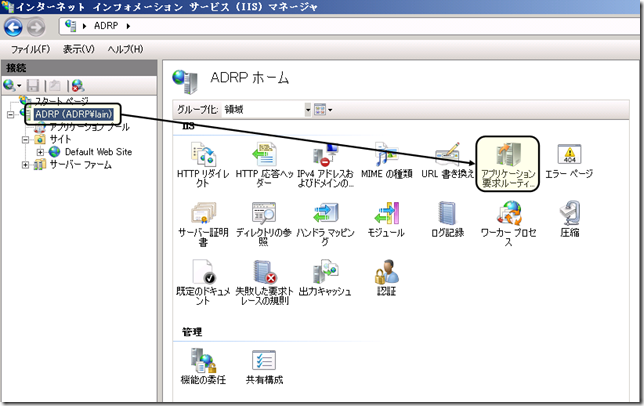Image resolution: width=644 pixels, height=406 pixels.
Task: Open the エラー ページ feature
Action: point(569,161)
